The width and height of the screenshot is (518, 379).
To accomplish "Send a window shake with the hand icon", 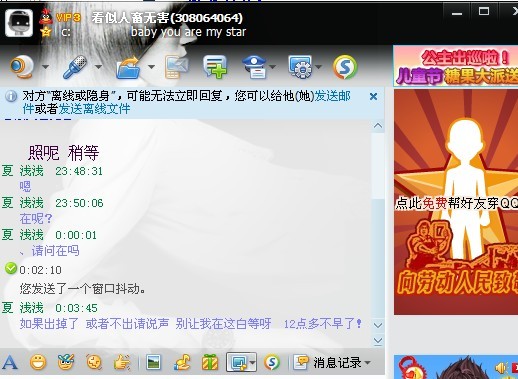I will [122, 362].
